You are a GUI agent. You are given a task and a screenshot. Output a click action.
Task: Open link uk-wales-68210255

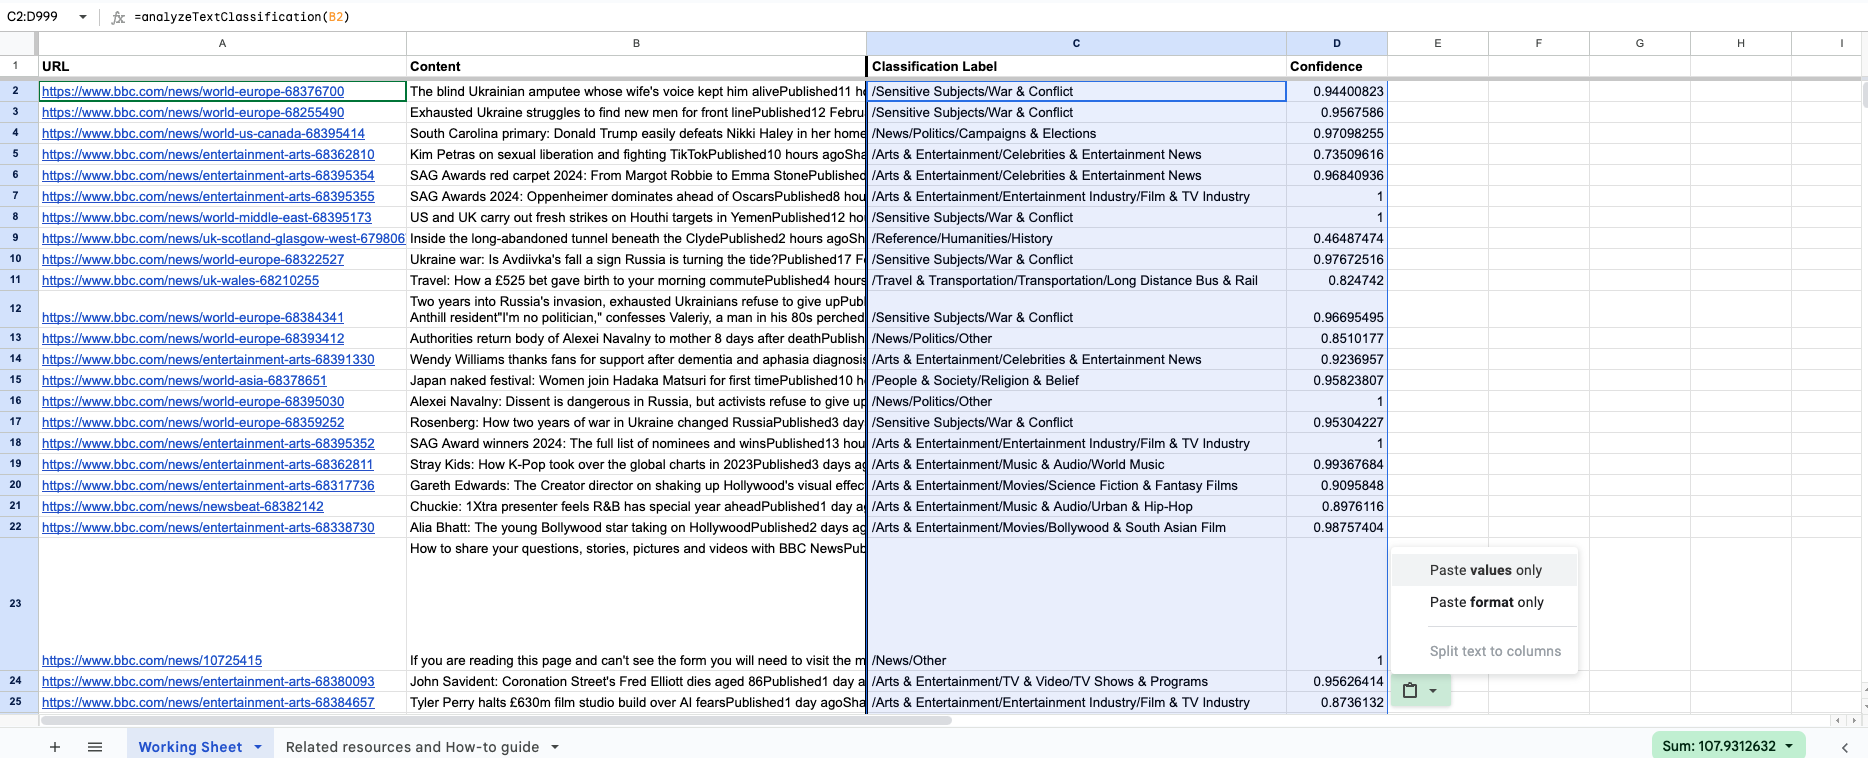pyautogui.click(x=180, y=280)
